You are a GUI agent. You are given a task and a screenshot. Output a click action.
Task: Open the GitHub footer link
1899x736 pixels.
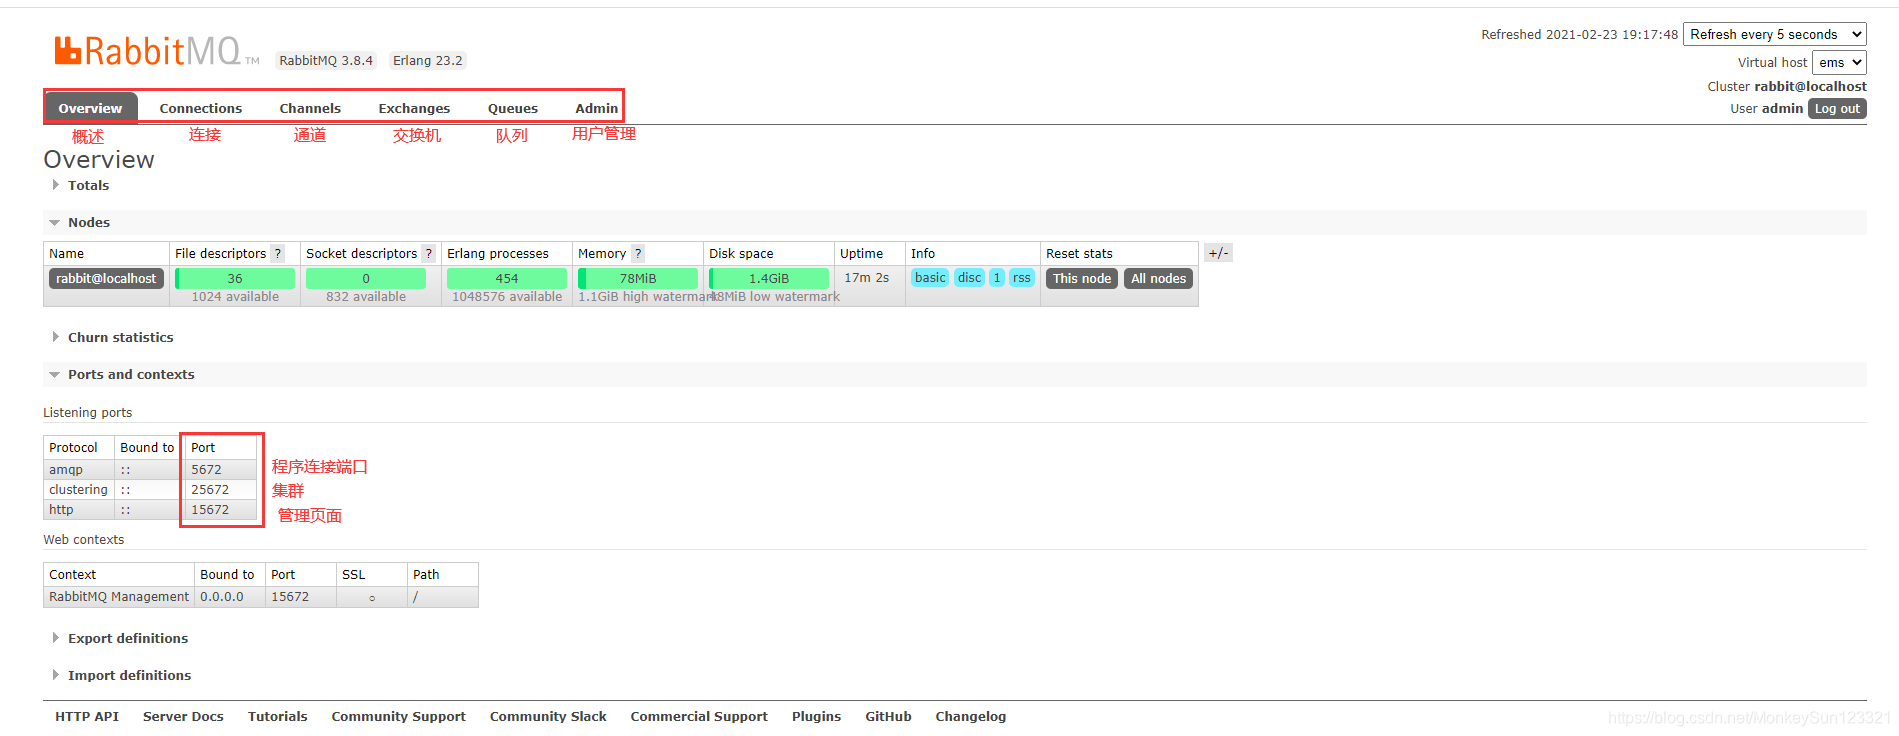click(888, 716)
